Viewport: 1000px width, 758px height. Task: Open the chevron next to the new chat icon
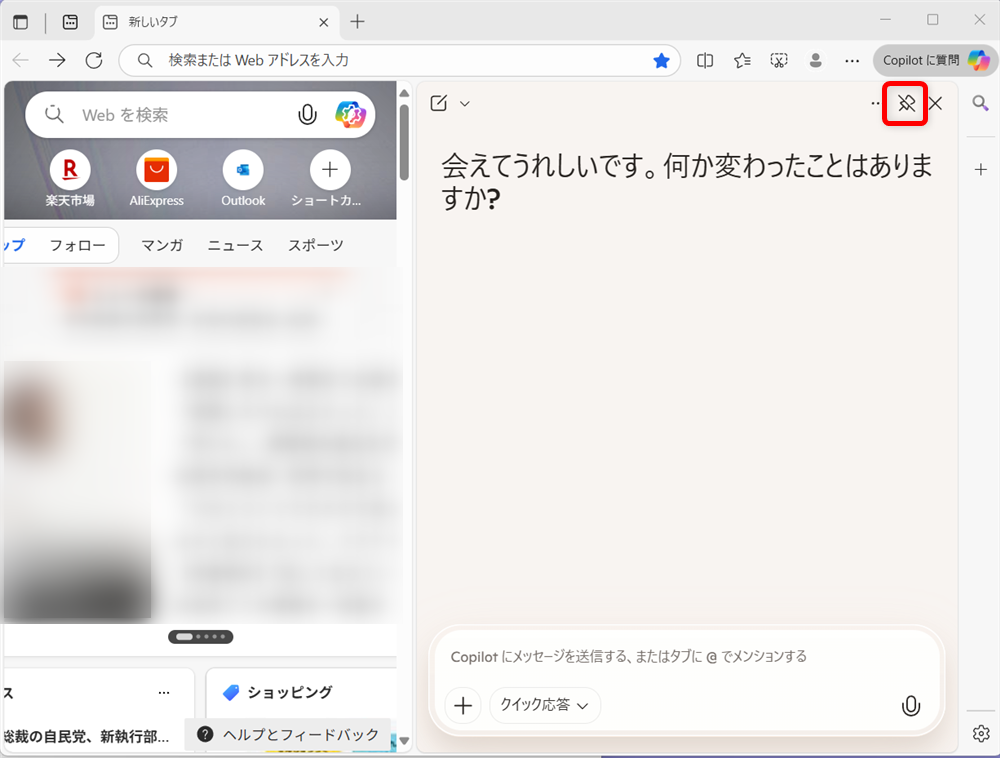coord(464,103)
